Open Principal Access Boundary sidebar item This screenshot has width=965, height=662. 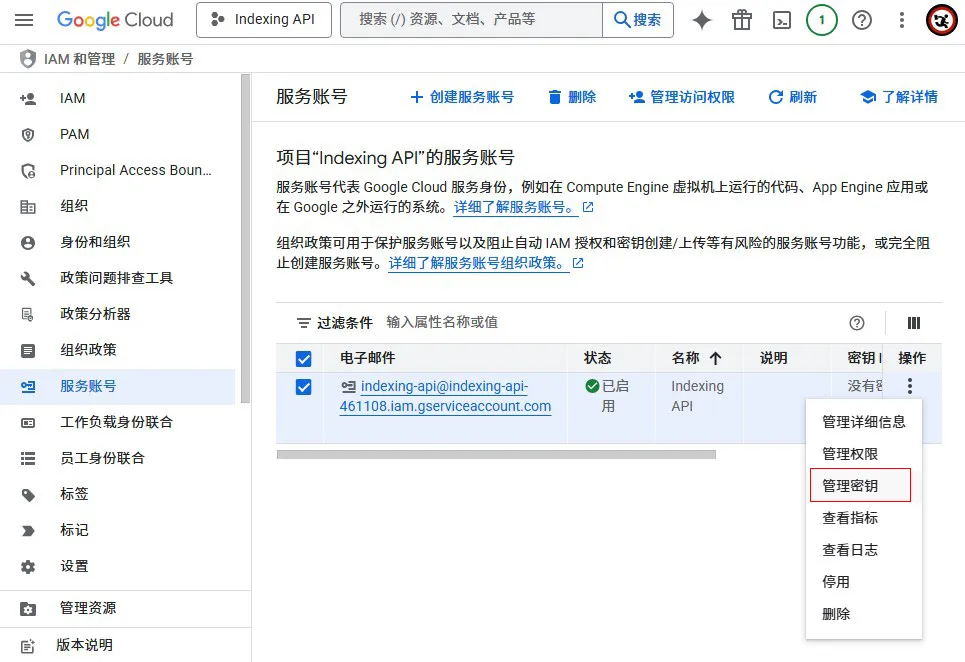118,170
